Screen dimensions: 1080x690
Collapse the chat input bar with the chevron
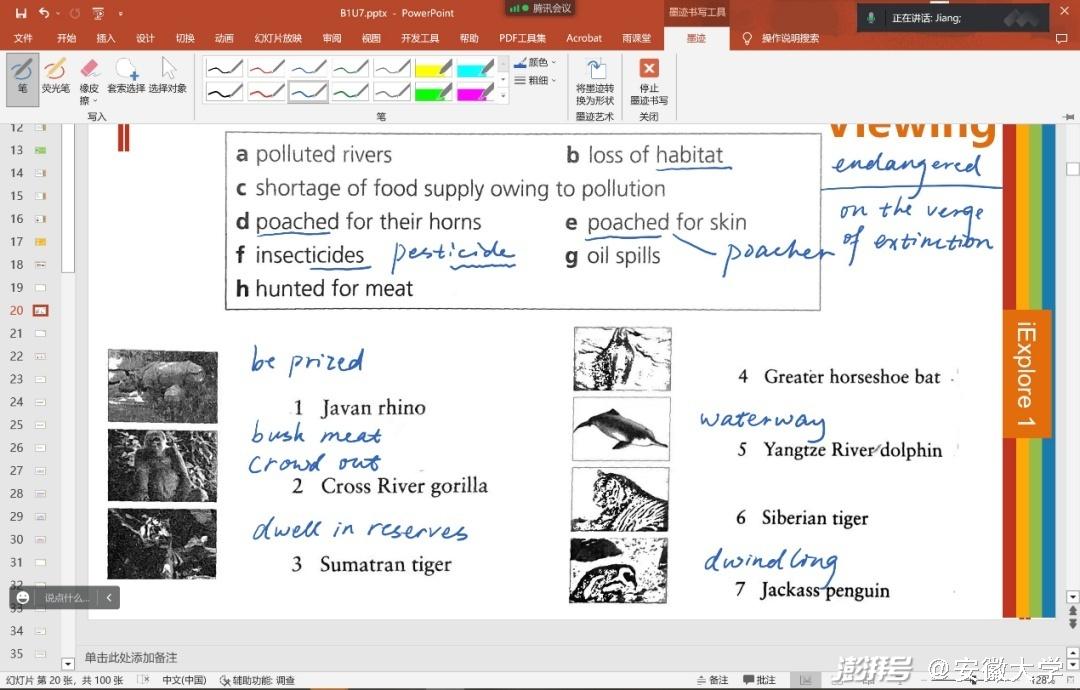pos(108,597)
